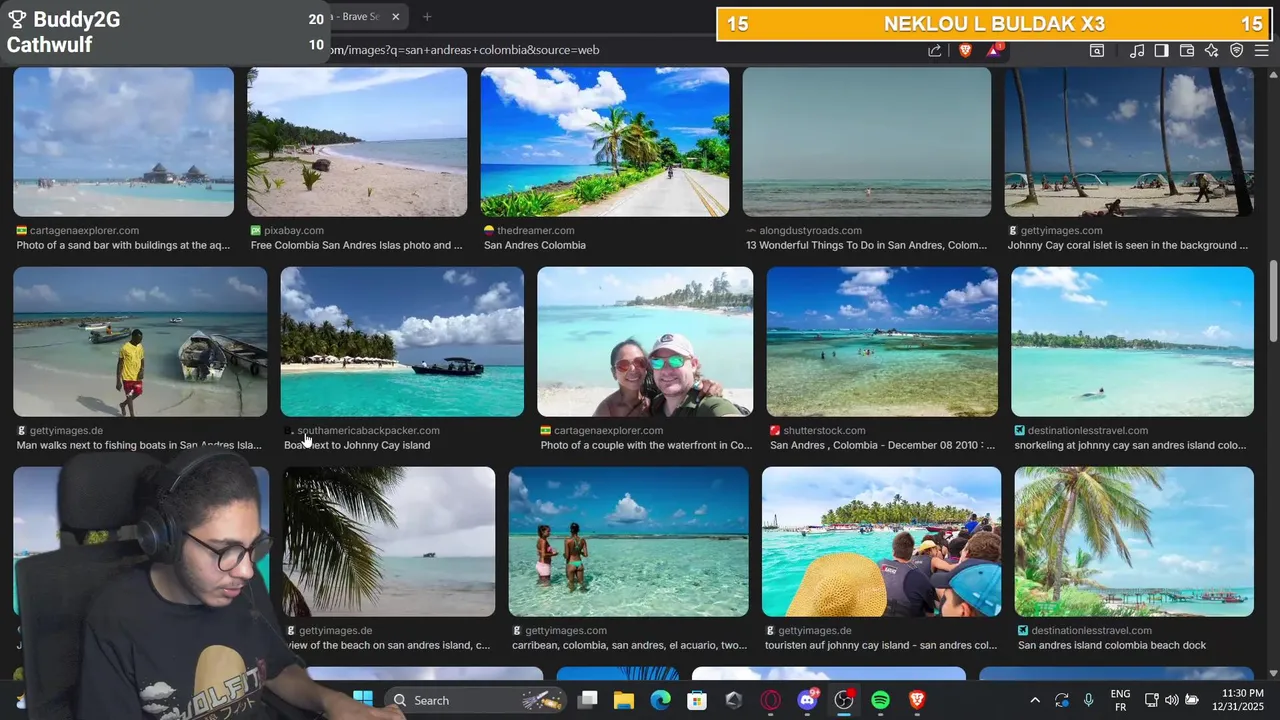The image size is (1280, 720).
Task: Close the Brave Search tab
Action: (395, 16)
